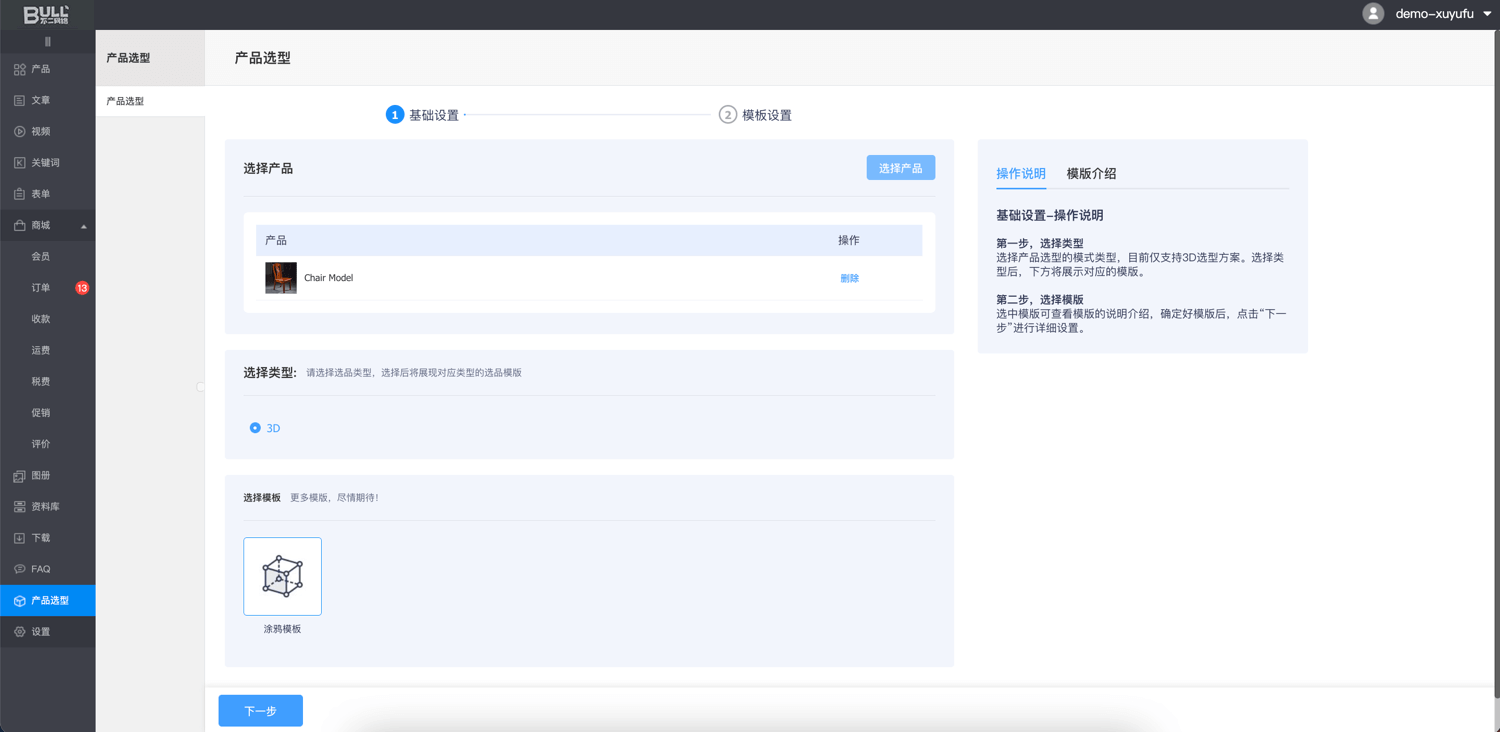Viewport: 1500px width, 732px height.
Task: Select the 3D type radio button
Action: [255, 428]
